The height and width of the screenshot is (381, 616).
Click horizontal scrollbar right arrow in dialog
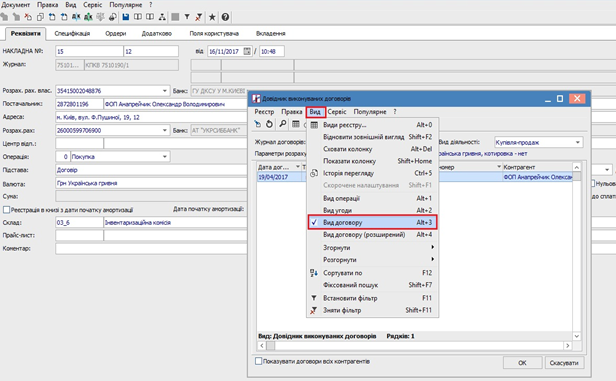click(x=567, y=346)
